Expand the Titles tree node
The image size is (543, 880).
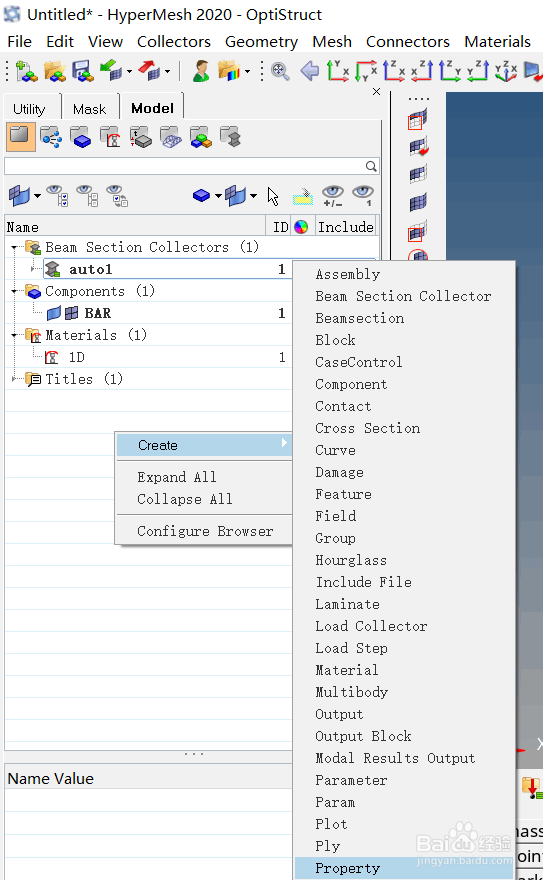(15, 379)
